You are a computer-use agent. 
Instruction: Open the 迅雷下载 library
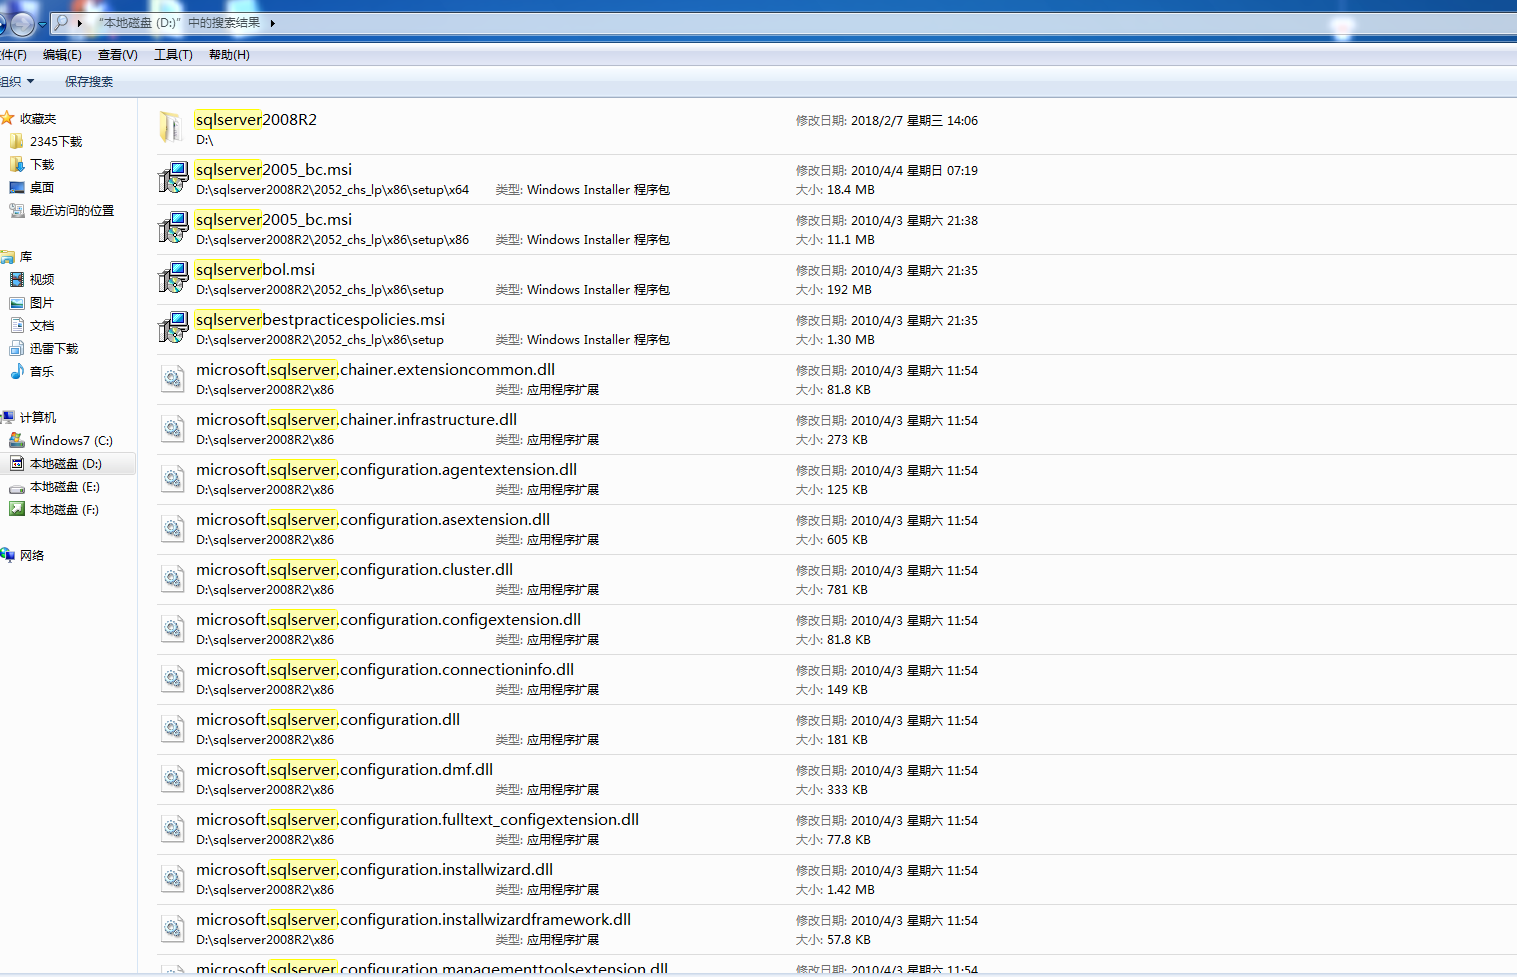[x=54, y=348]
